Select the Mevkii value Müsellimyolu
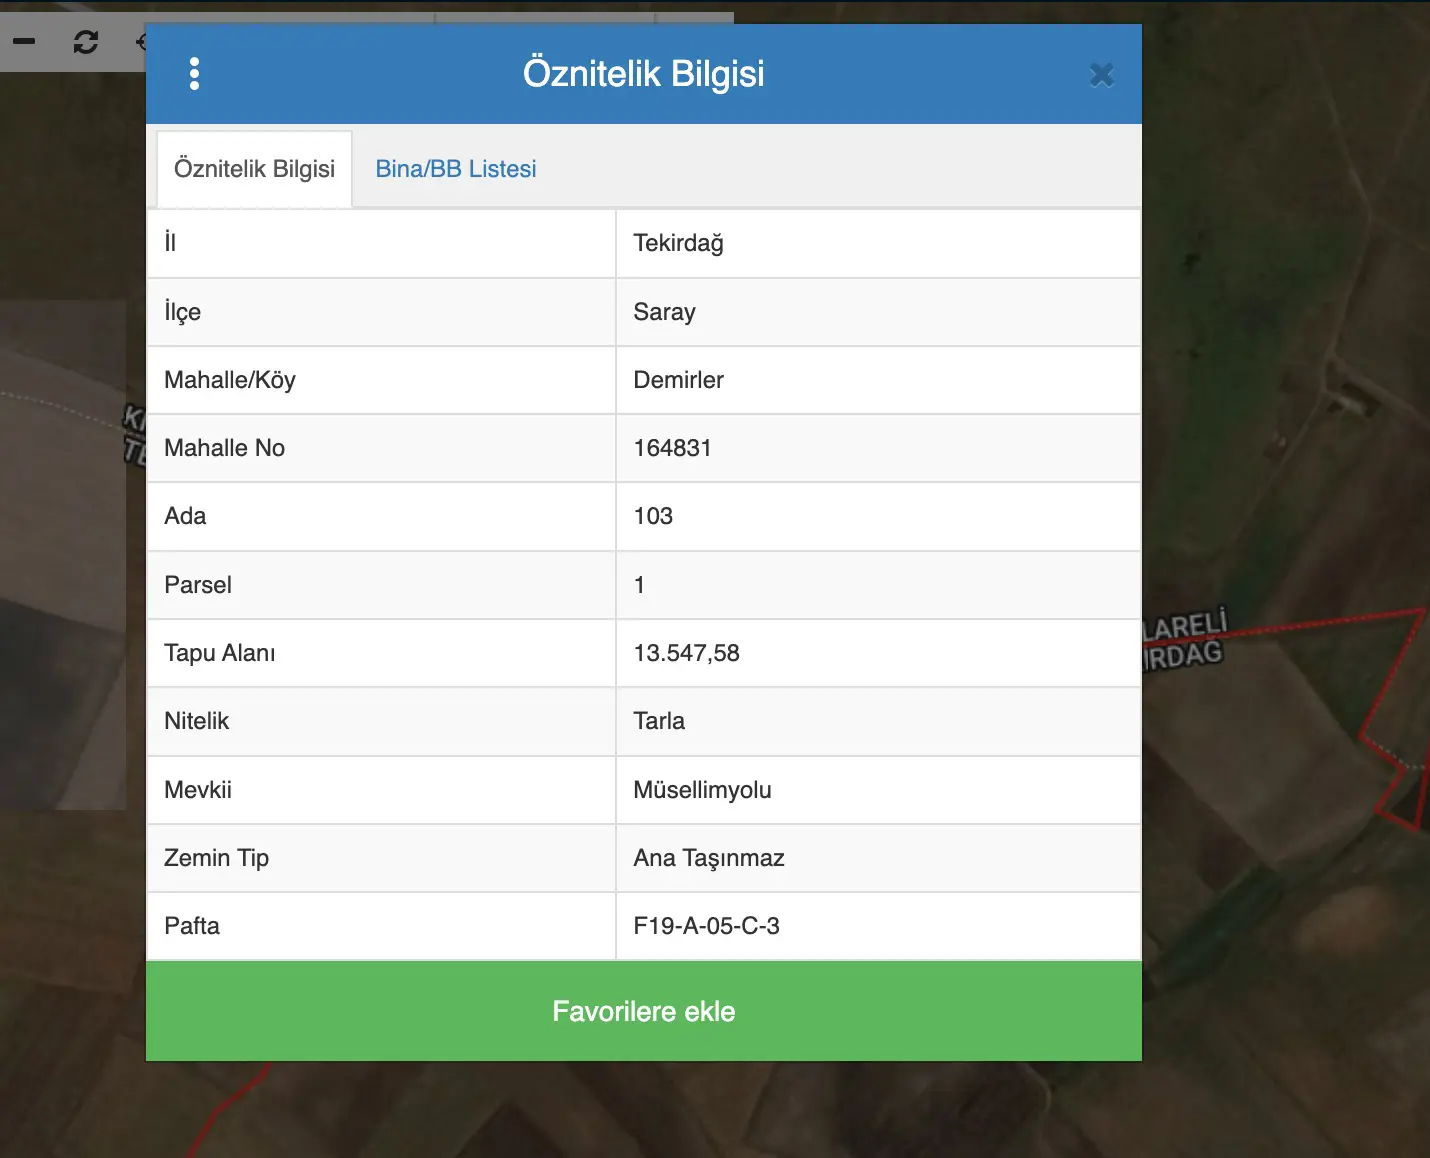The height and width of the screenshot is (1158, 1430). click(x=702, y=790)
